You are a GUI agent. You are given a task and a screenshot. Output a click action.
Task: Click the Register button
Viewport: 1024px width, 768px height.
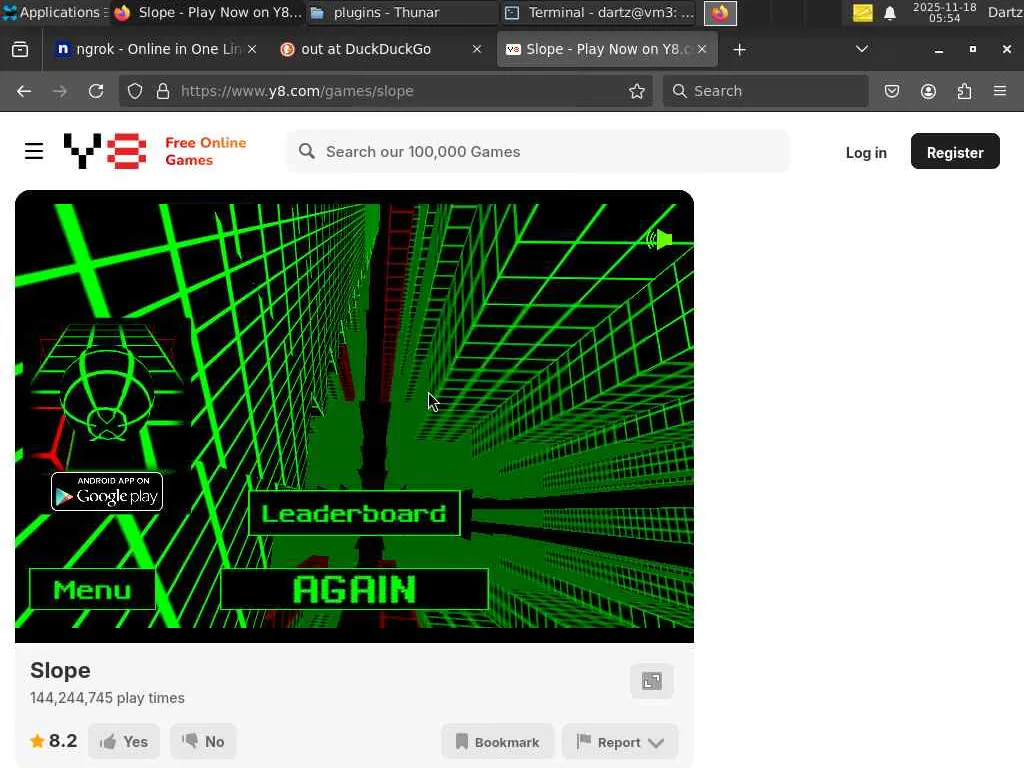[955, 152]
